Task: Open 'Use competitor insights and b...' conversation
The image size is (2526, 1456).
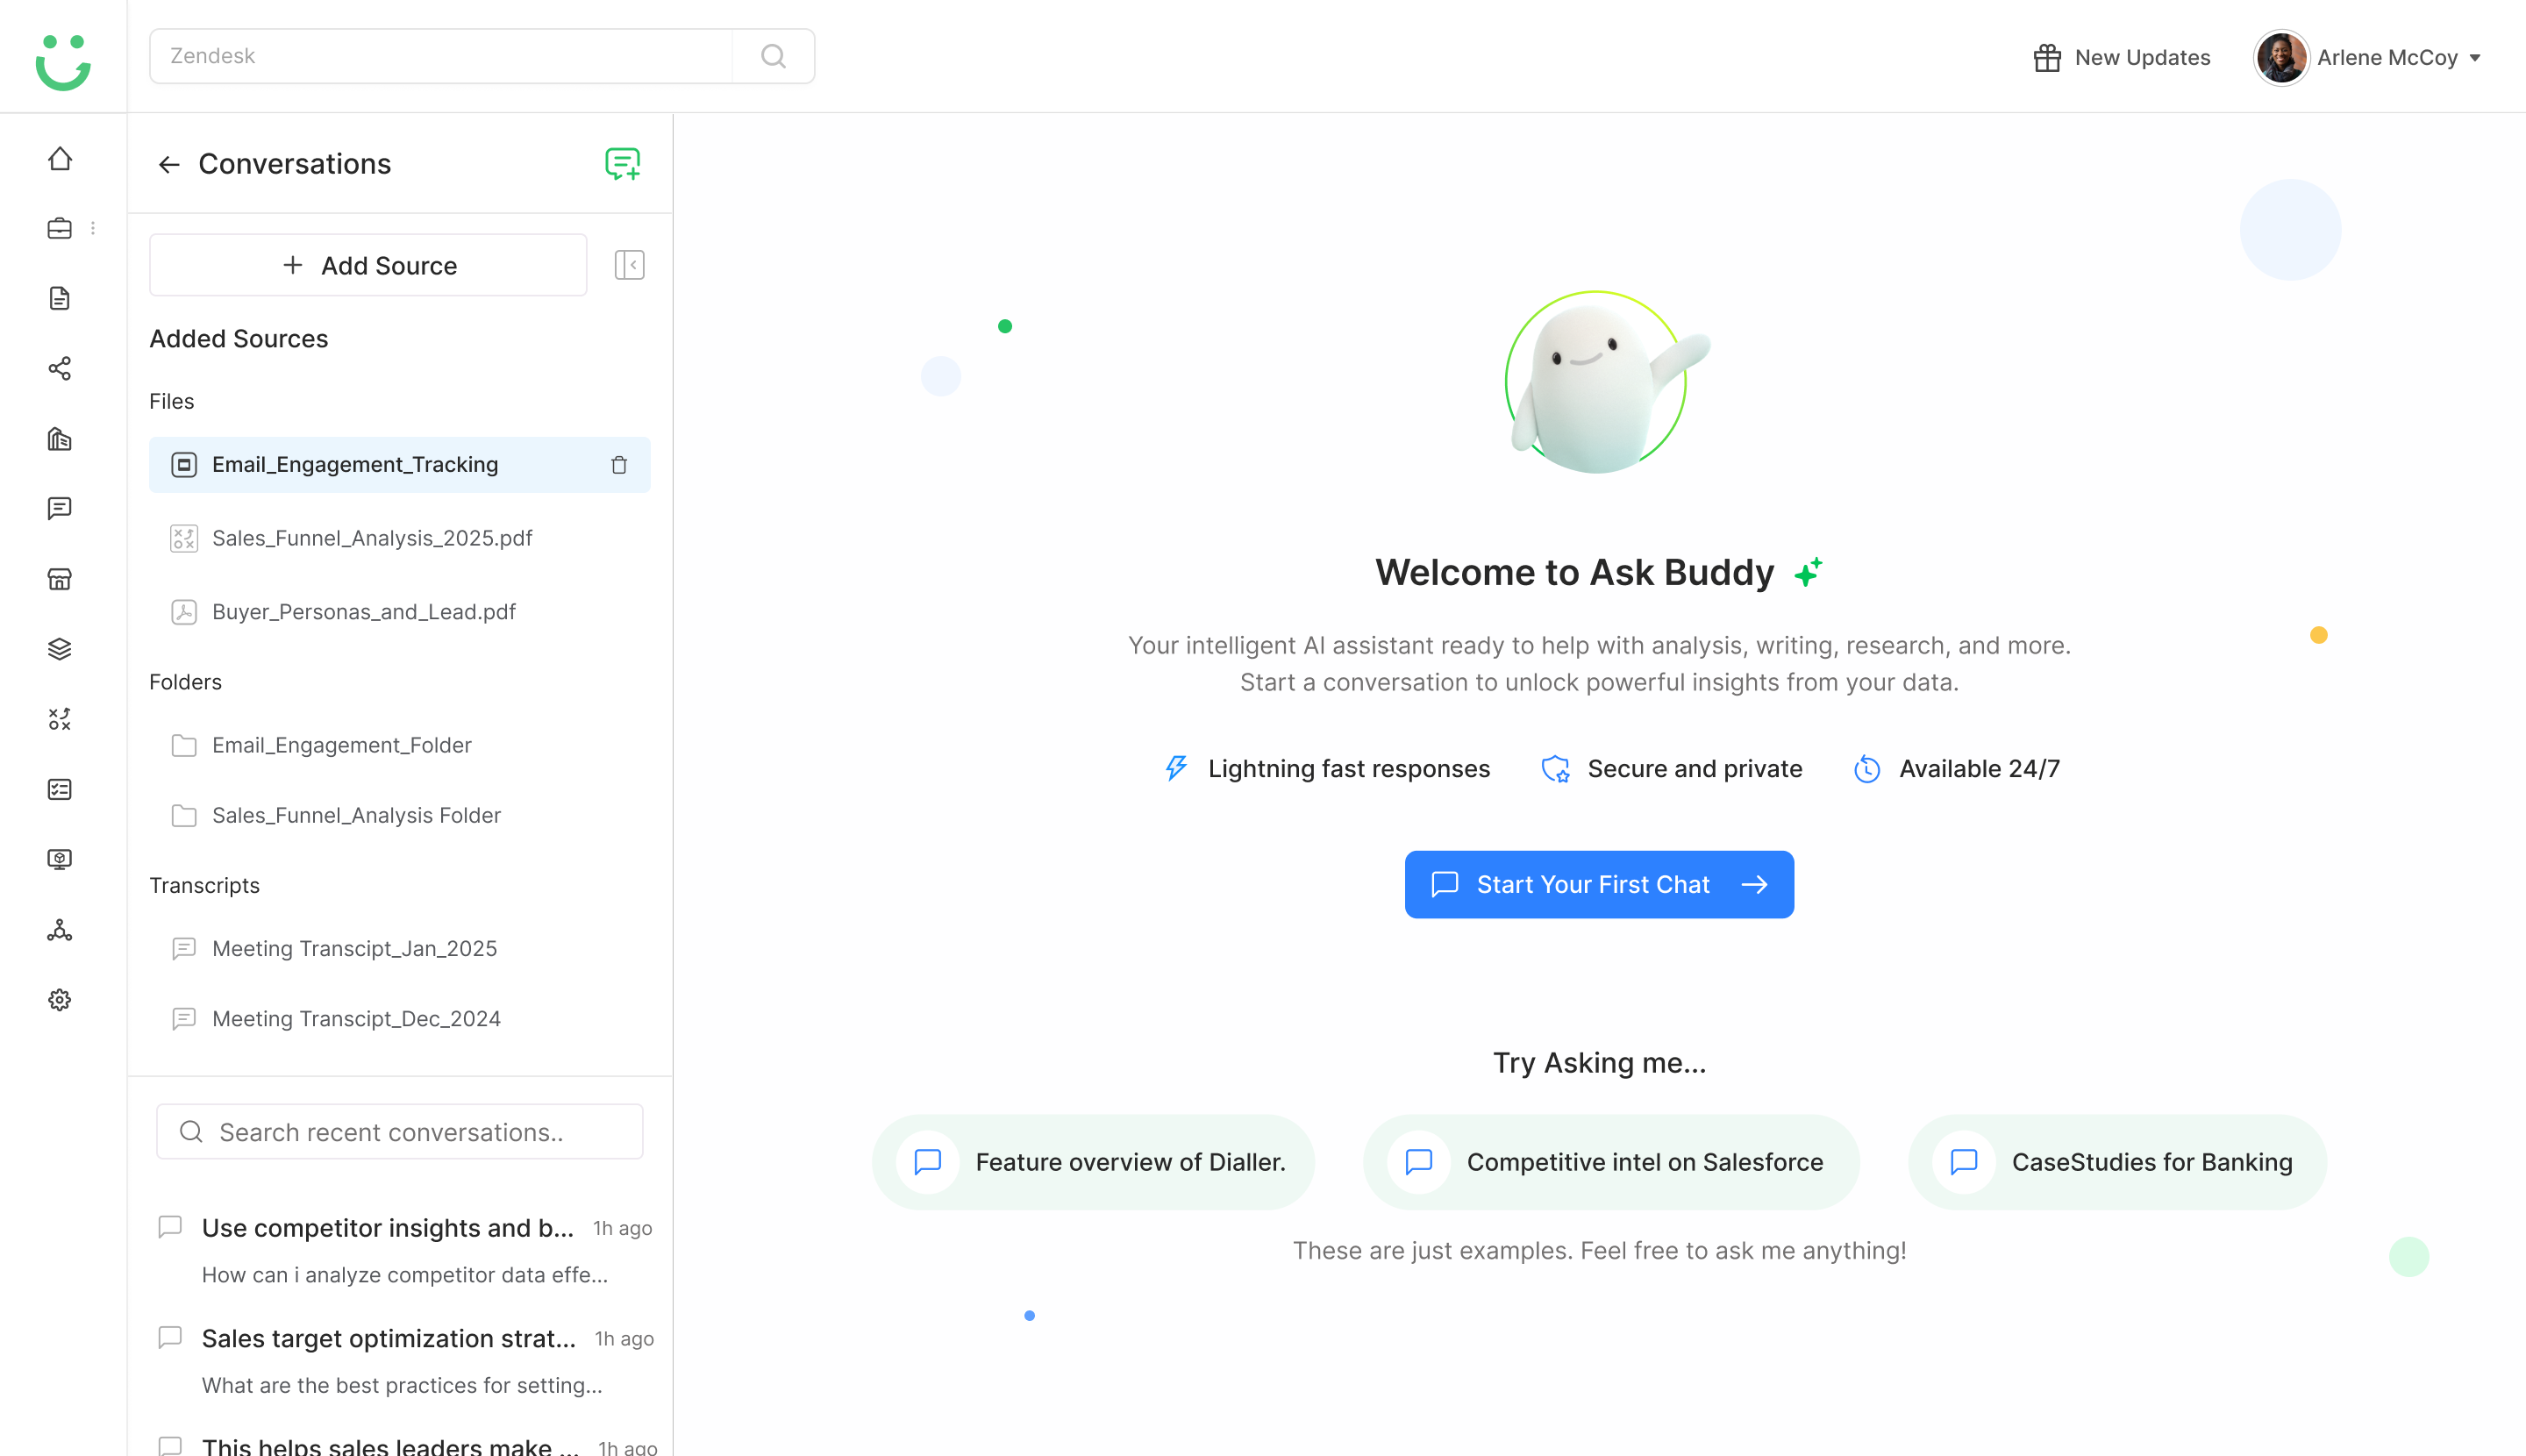Action: point(404,1250)
